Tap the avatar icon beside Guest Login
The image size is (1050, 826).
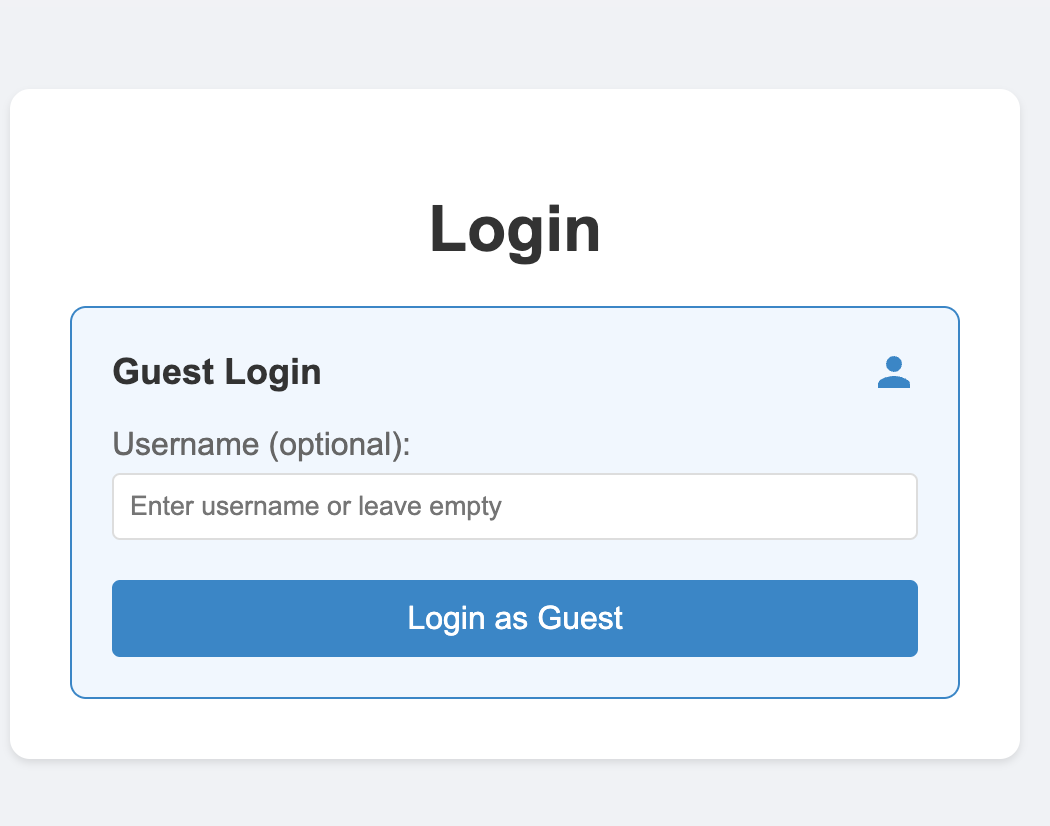(x=893, y=372)
